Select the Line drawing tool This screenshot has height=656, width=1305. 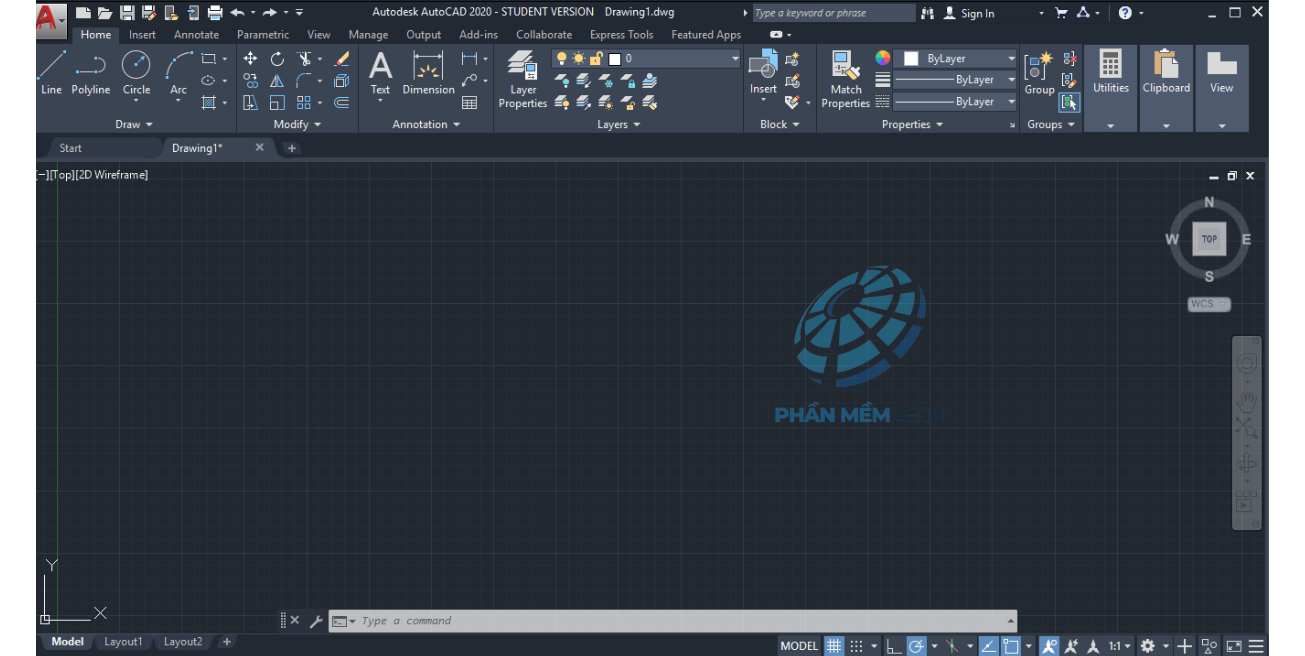[51, 73]
